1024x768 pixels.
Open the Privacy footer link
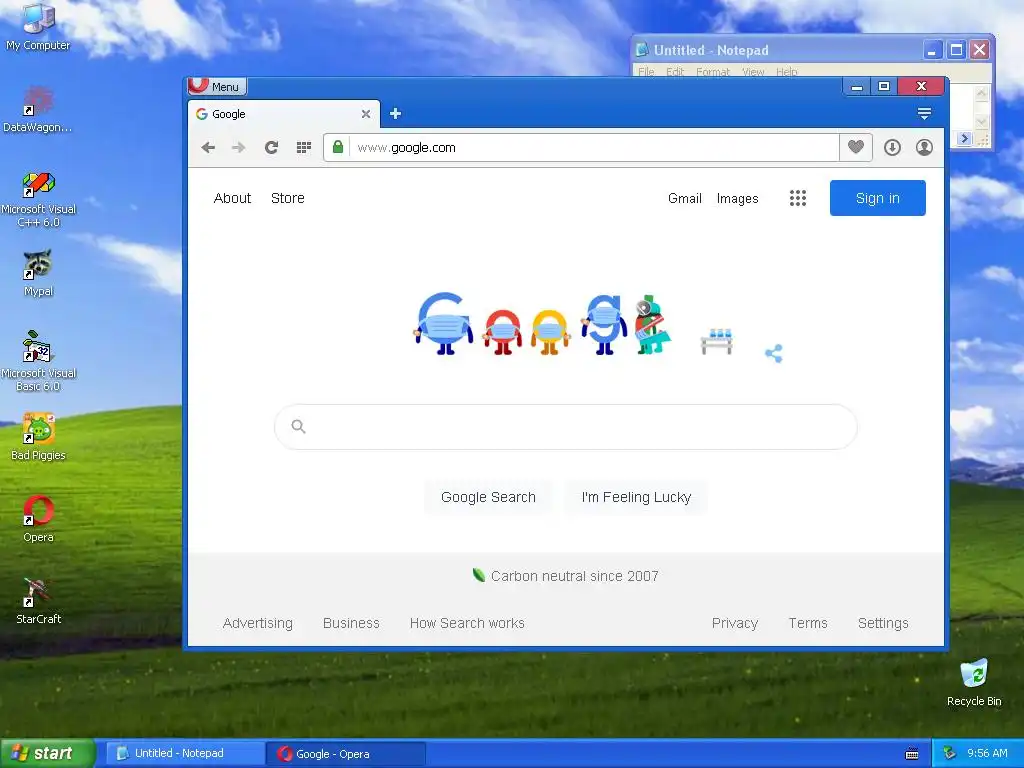pyautogui.click(x=735, y=623)
